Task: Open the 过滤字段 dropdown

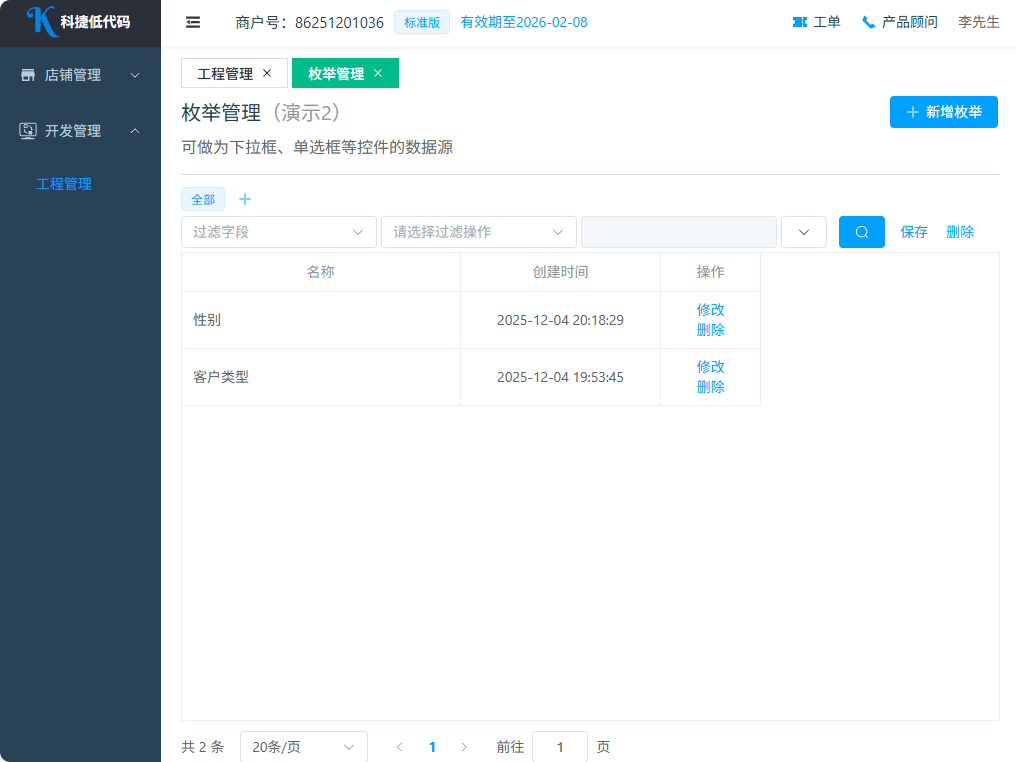Action: 278,232
